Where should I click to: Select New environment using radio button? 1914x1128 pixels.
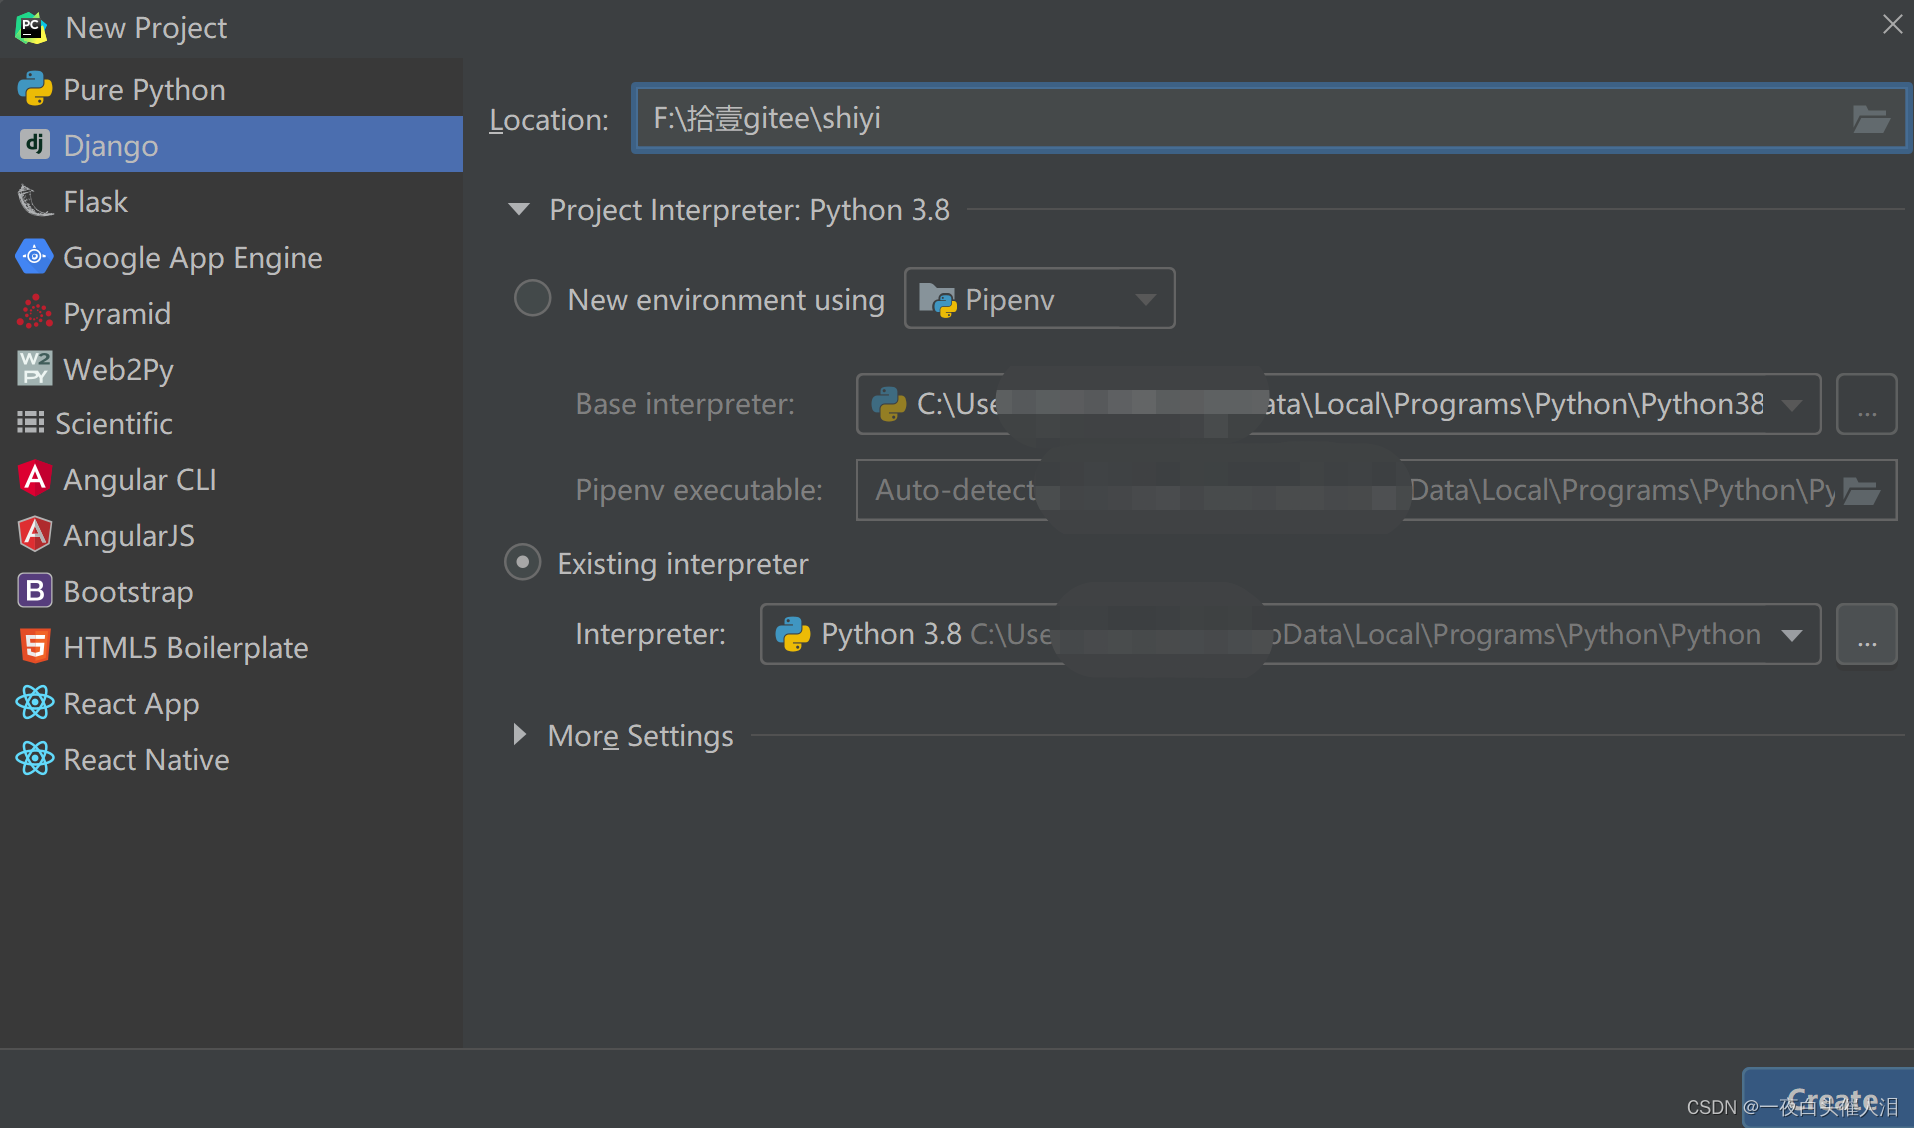click(x=532, y=298)
